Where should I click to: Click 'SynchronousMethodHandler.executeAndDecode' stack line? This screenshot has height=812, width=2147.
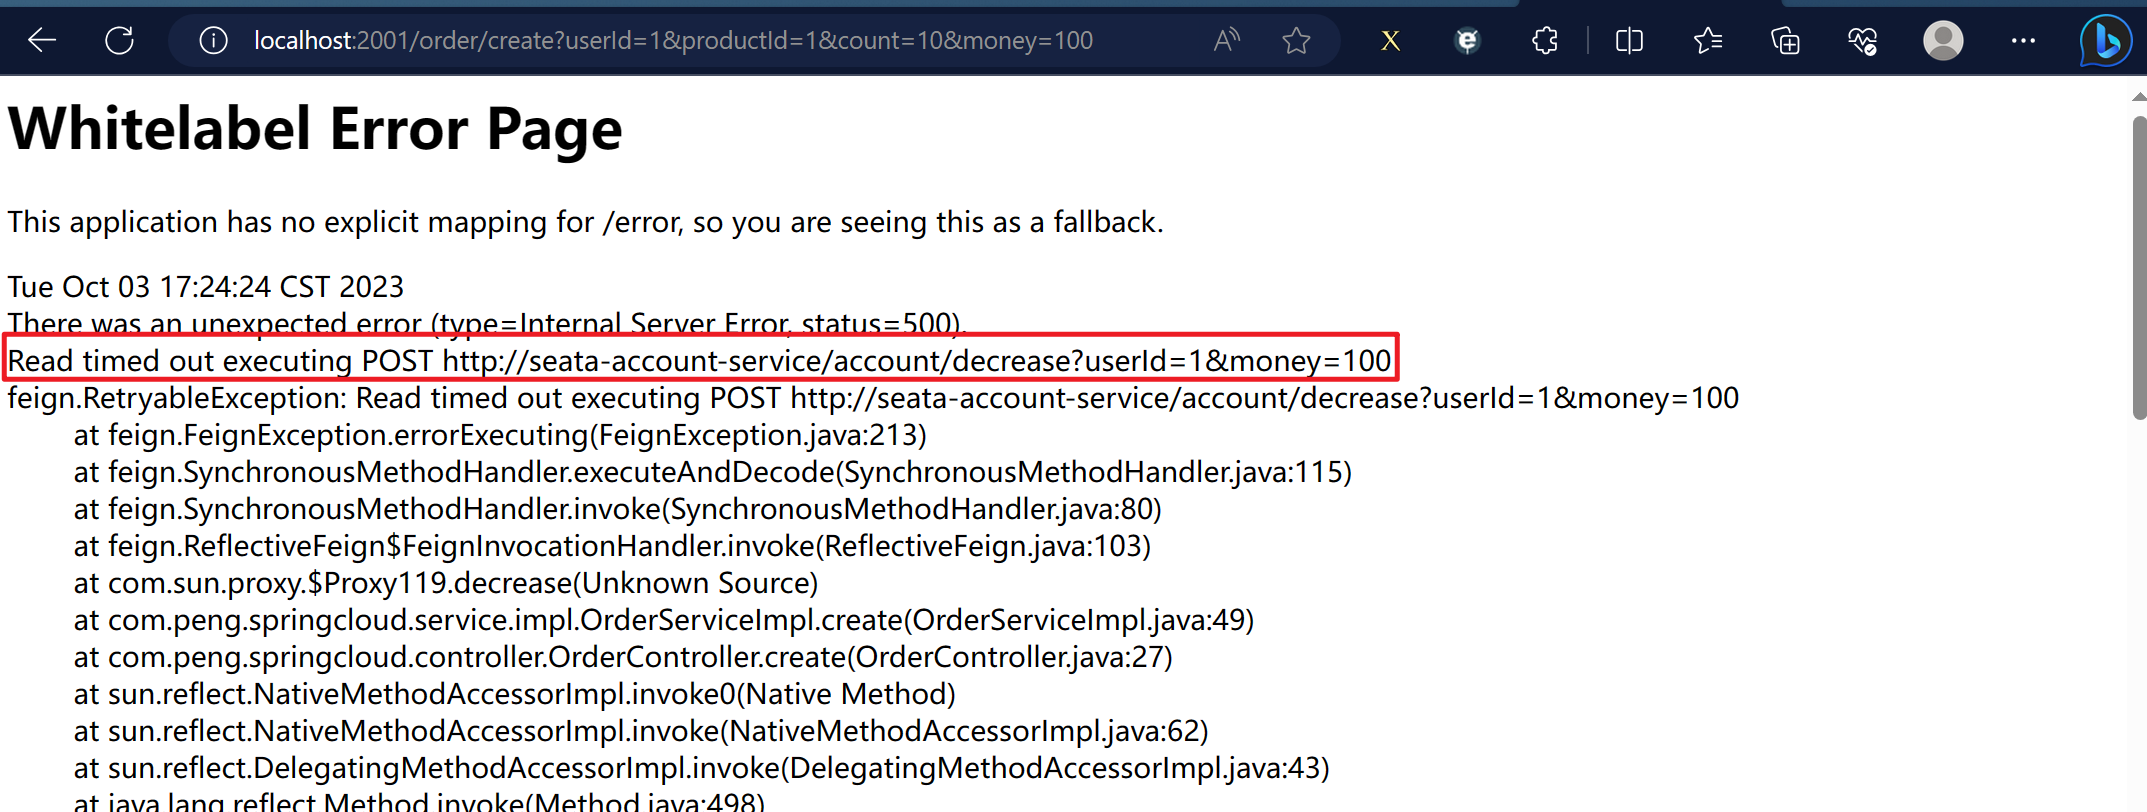tap(712, 472)
